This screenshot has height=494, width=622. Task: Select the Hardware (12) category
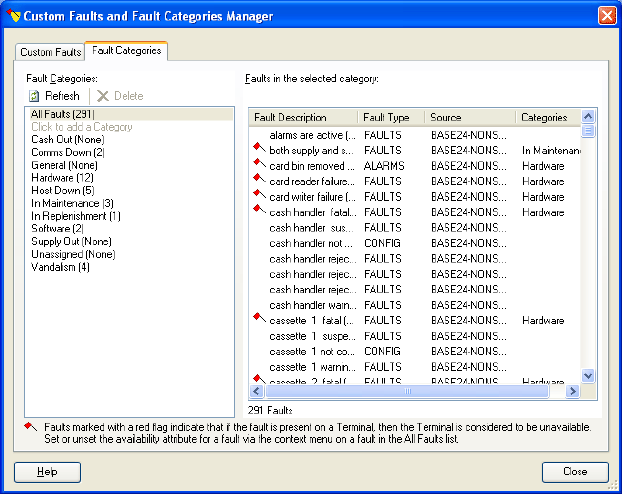pos(60,177)
